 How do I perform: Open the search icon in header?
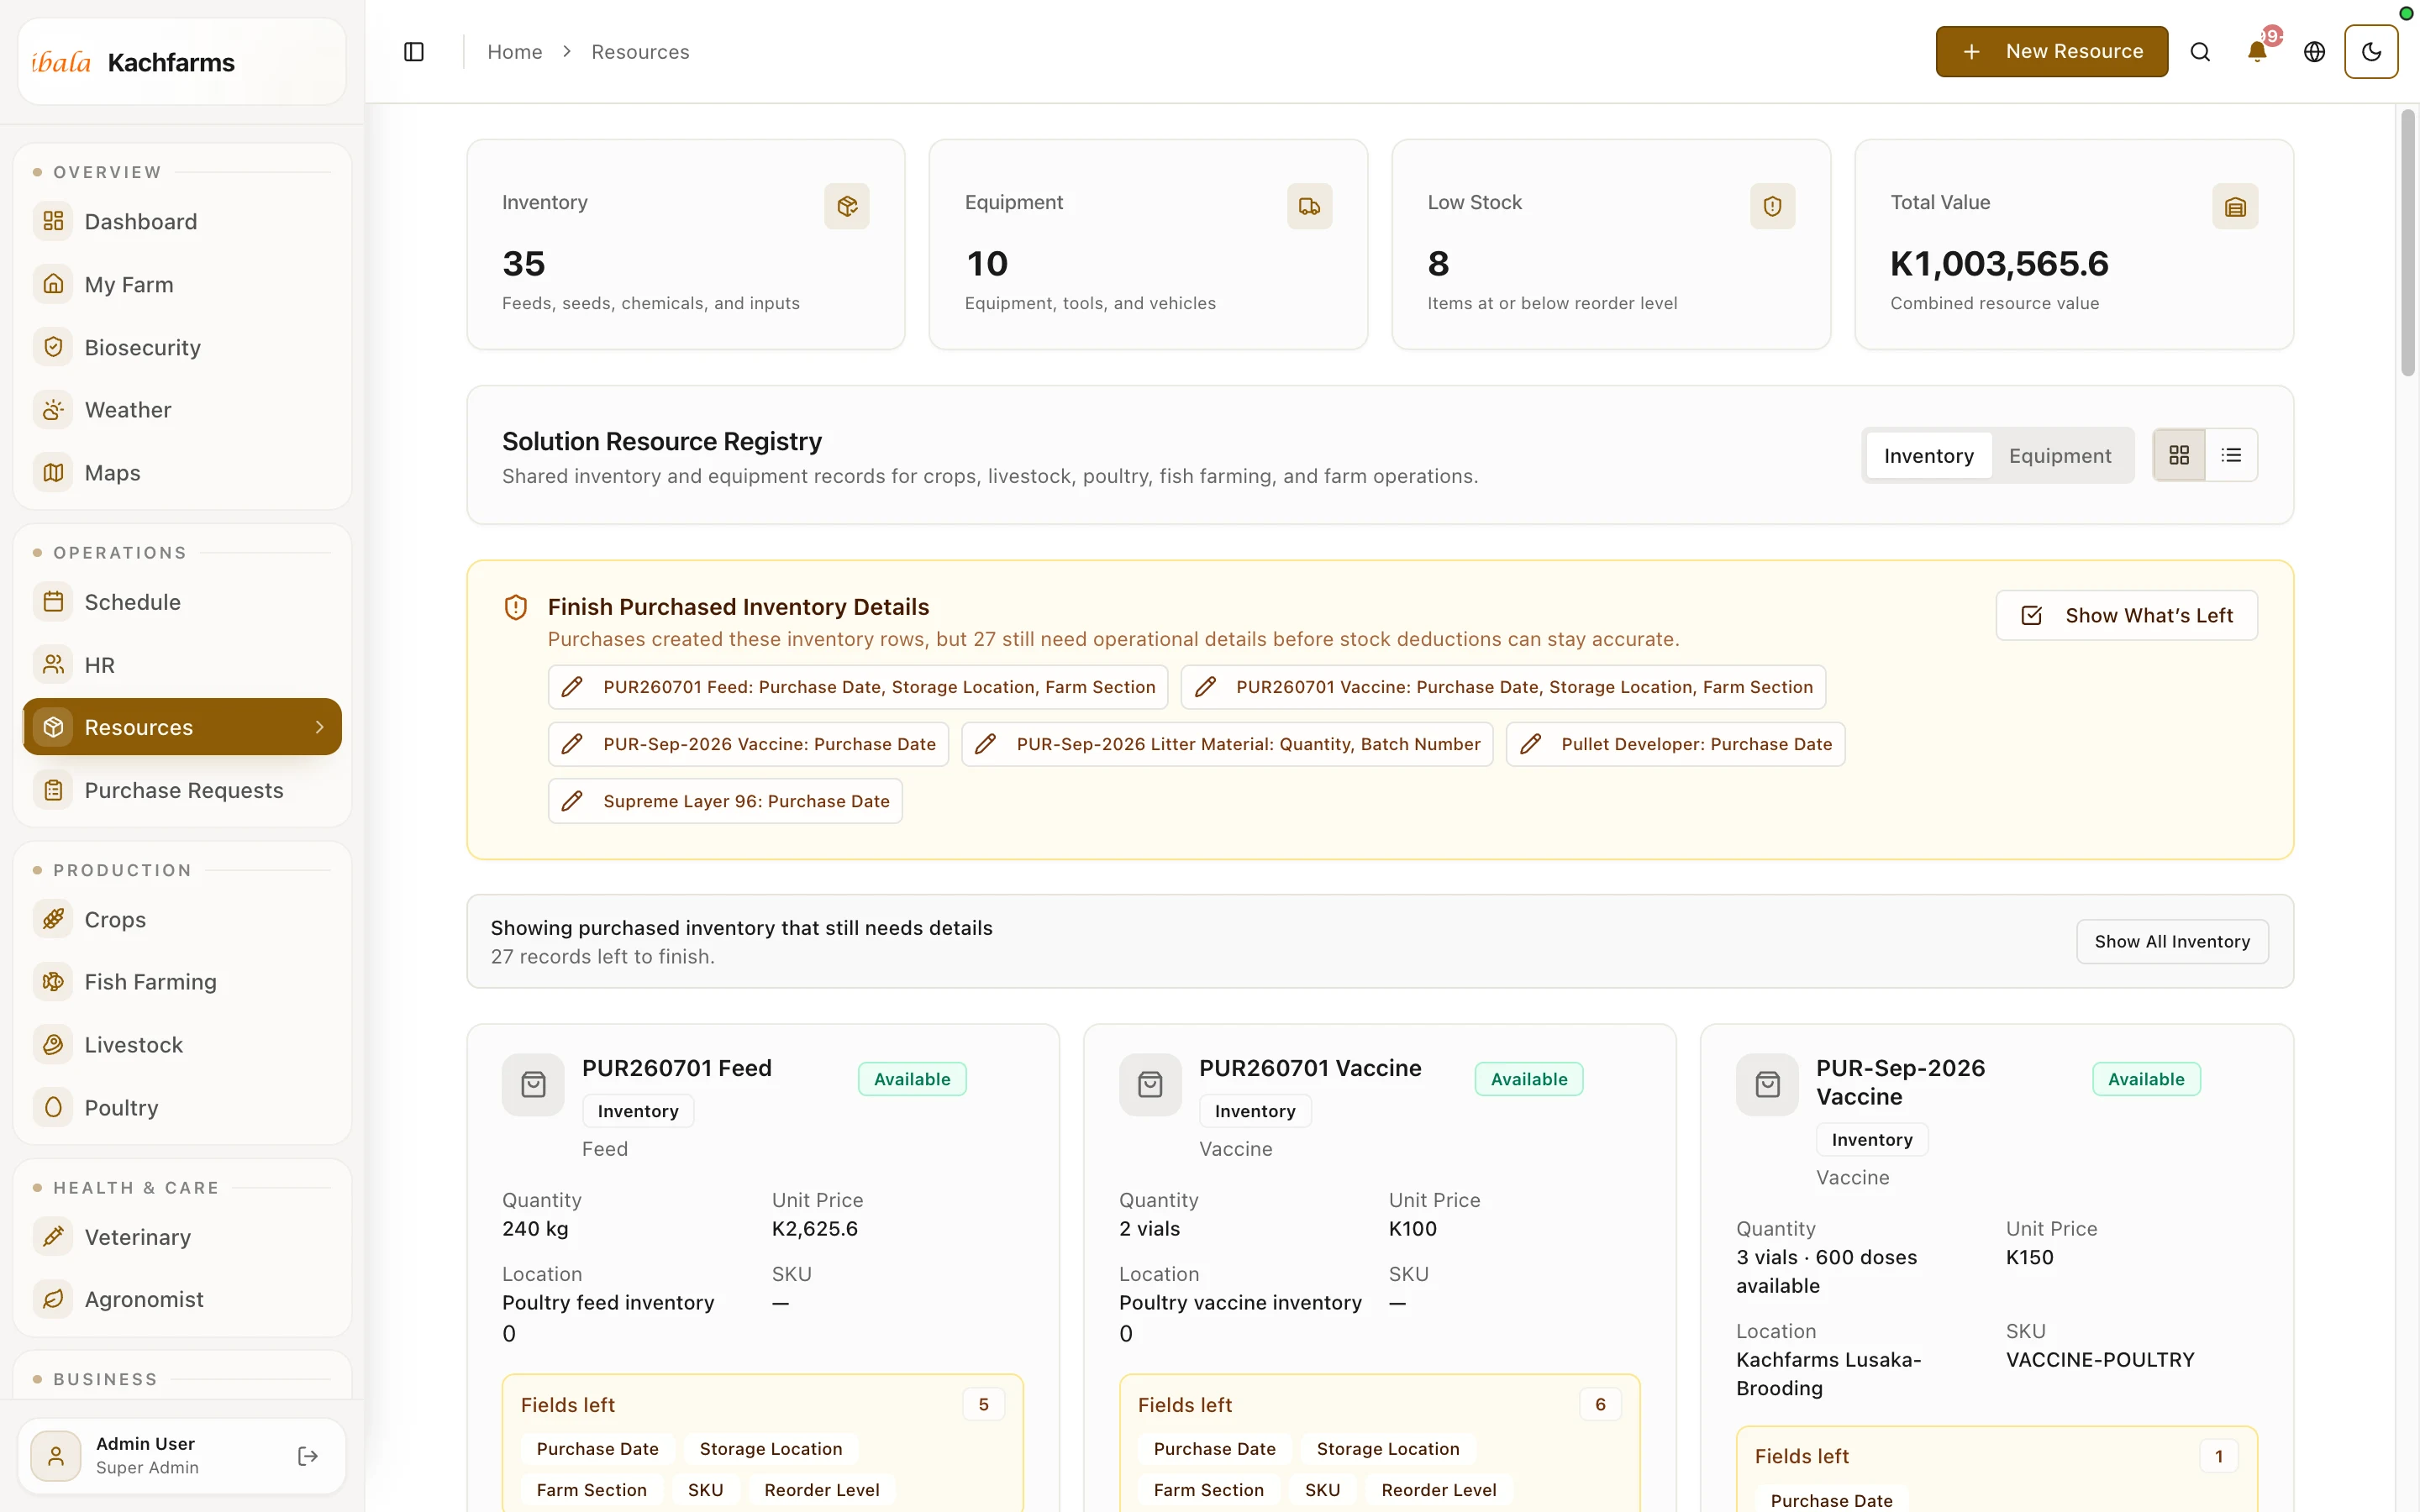point(2200,51)
